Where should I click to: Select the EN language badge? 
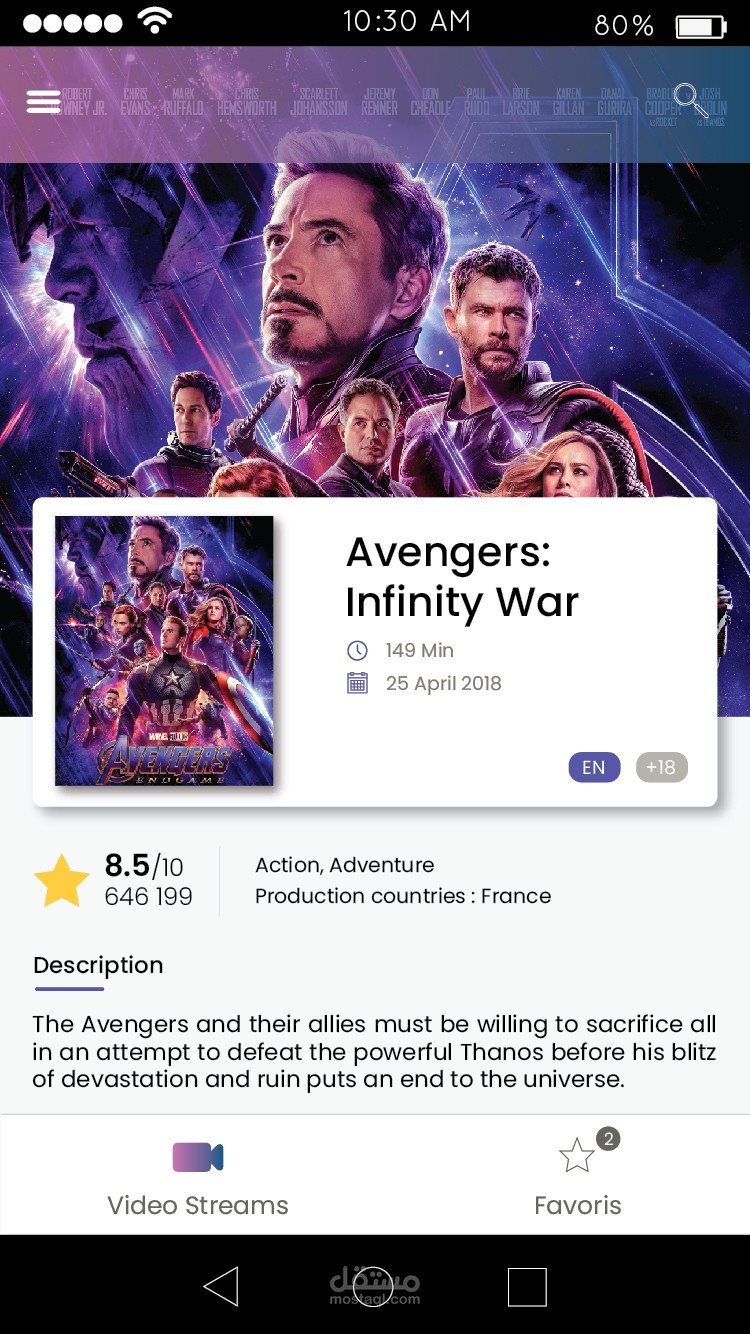594,767
